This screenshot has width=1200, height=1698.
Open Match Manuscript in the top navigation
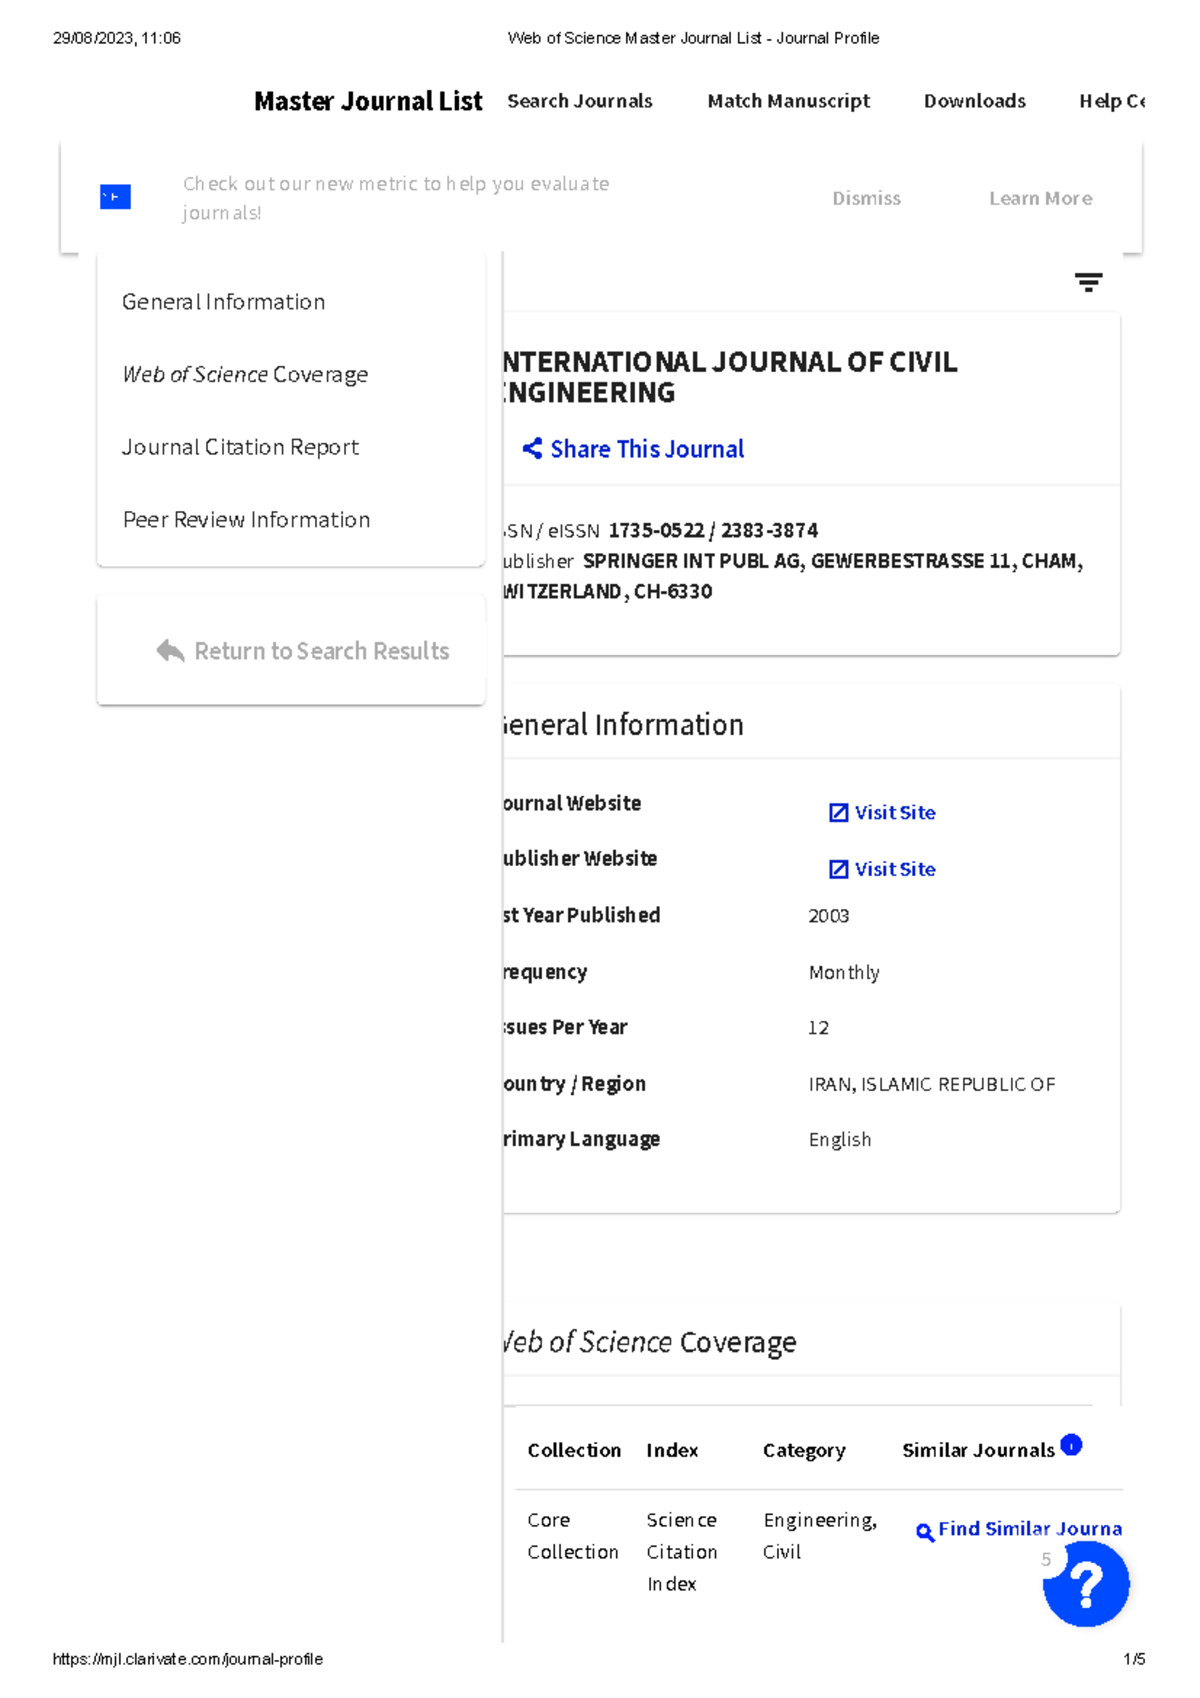tap(788, 101)
